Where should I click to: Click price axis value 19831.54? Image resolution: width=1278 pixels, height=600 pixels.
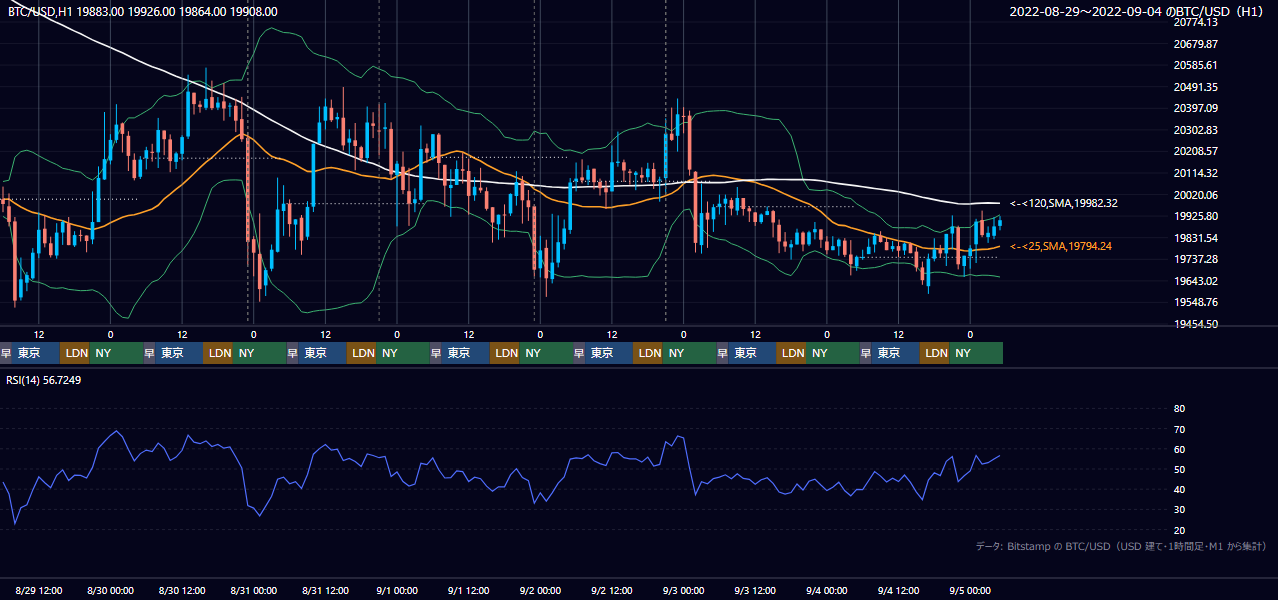pos(1195,238)
